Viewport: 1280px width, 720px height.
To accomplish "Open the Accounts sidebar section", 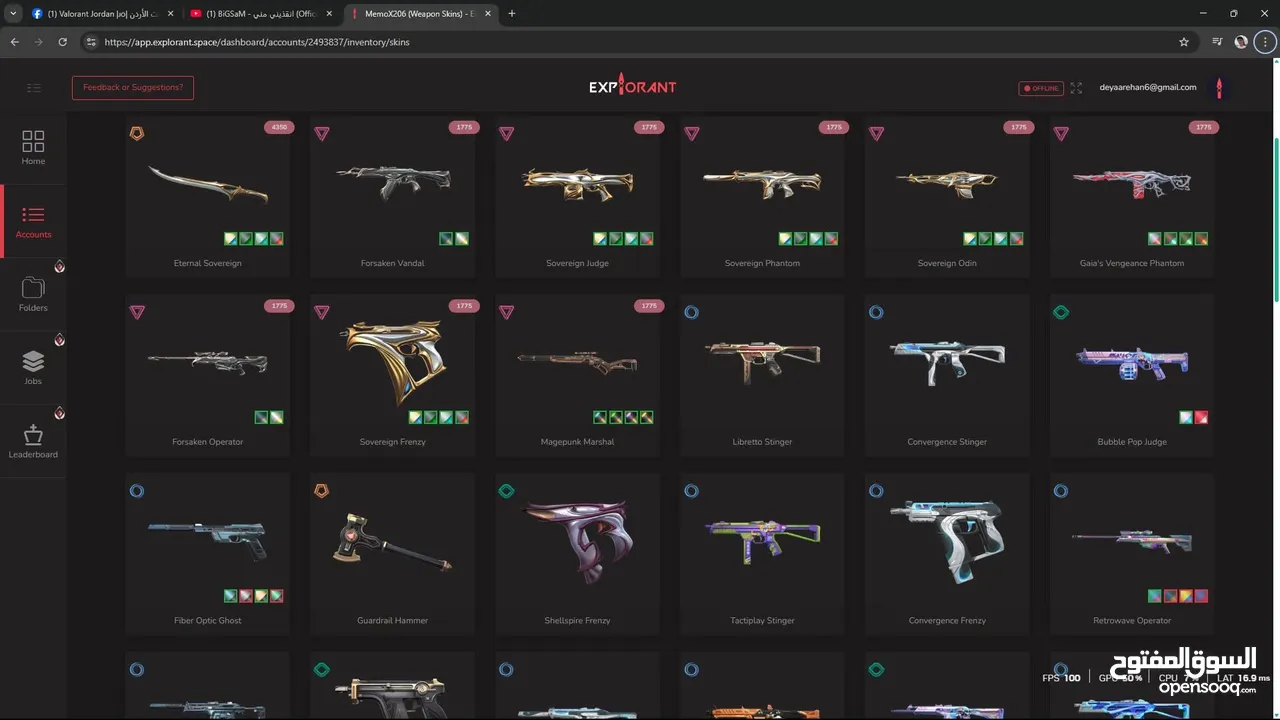I will pos(33,222).
